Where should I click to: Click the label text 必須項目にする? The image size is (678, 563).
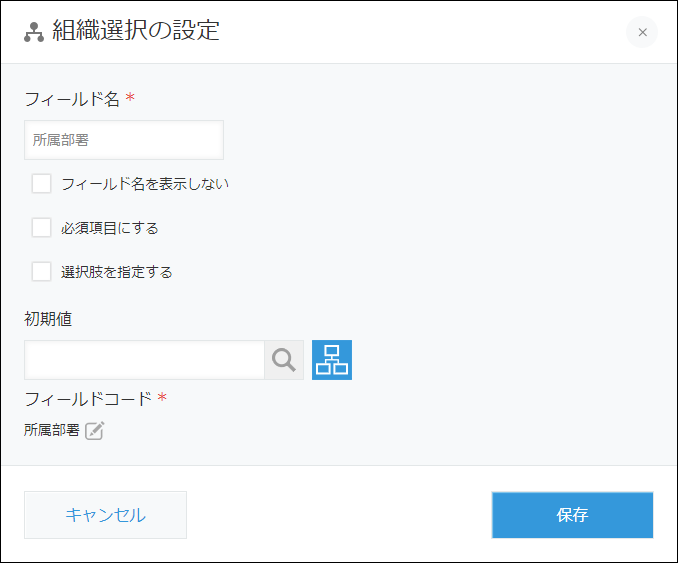109,228
